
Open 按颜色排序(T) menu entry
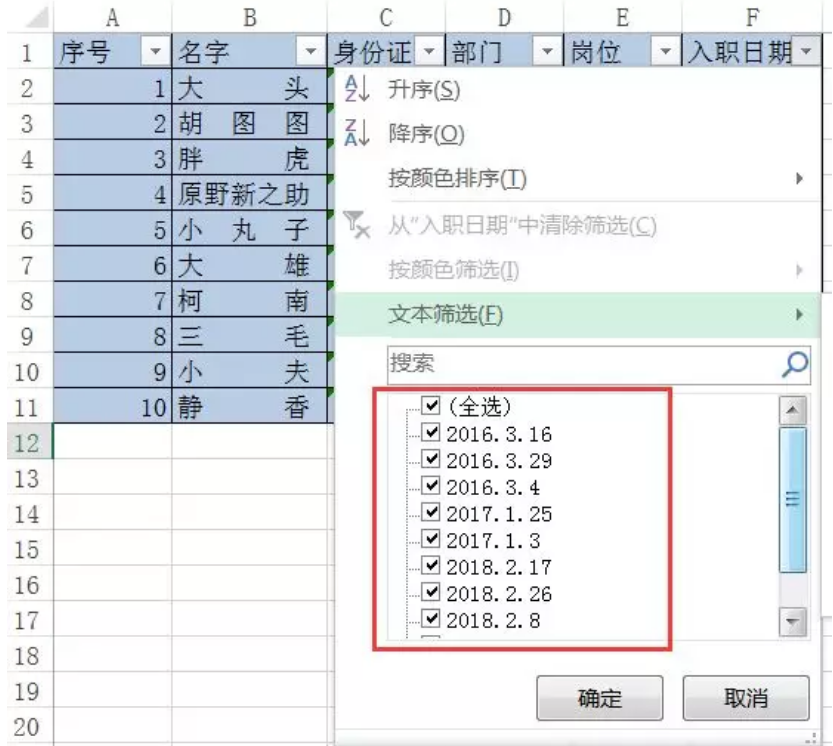(578, 179)
